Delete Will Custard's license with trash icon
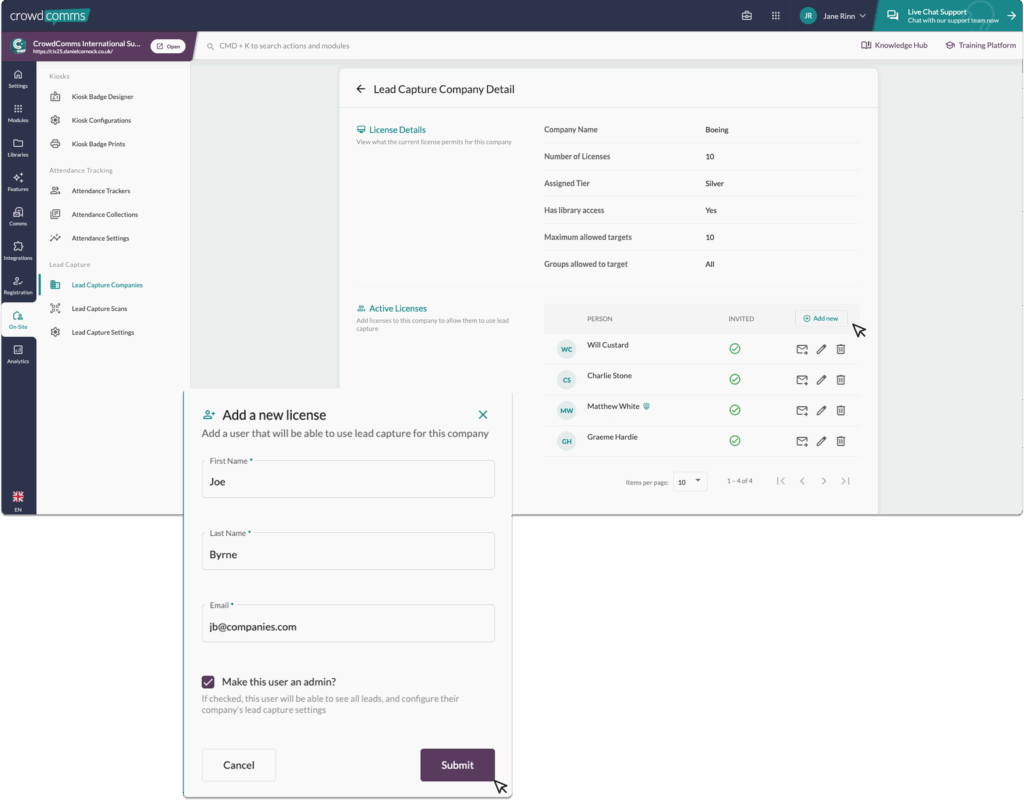Image resolution: width=1024 pixels, height=800 pixels. pyautogui.click(x=840, y=349)
